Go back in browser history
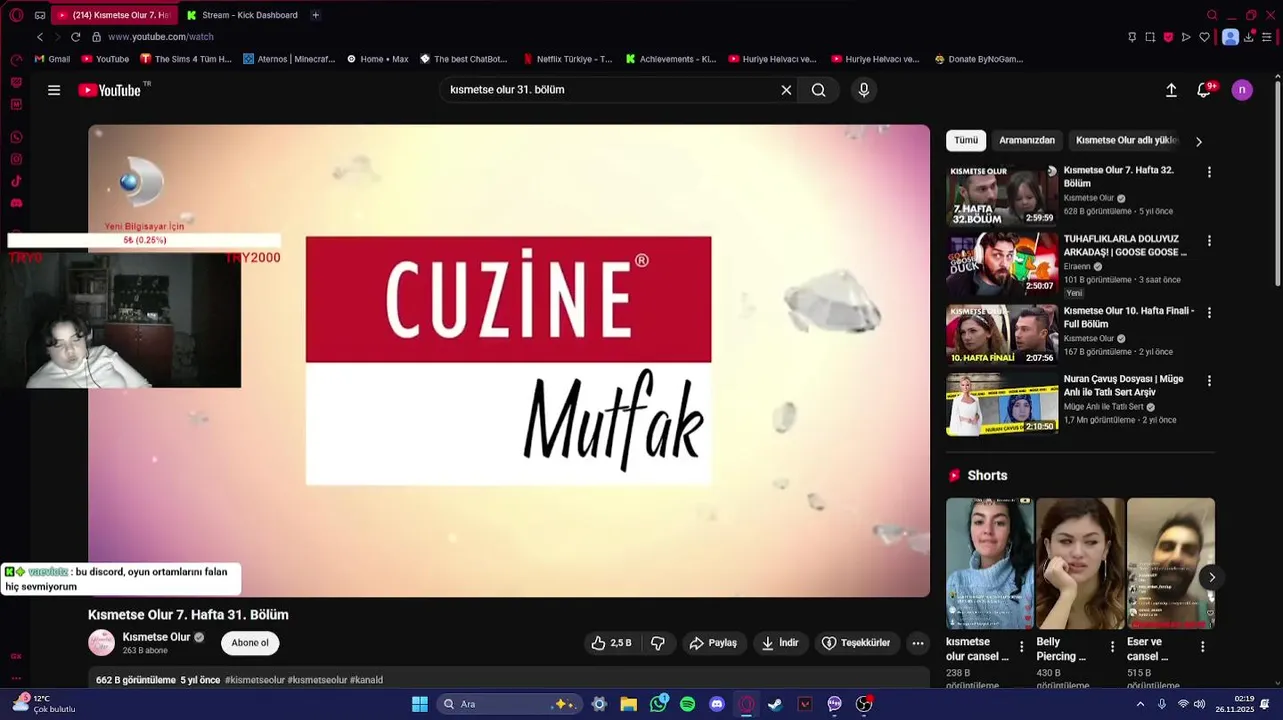This screenshot has height=720, width=1283. click(40, 37)
